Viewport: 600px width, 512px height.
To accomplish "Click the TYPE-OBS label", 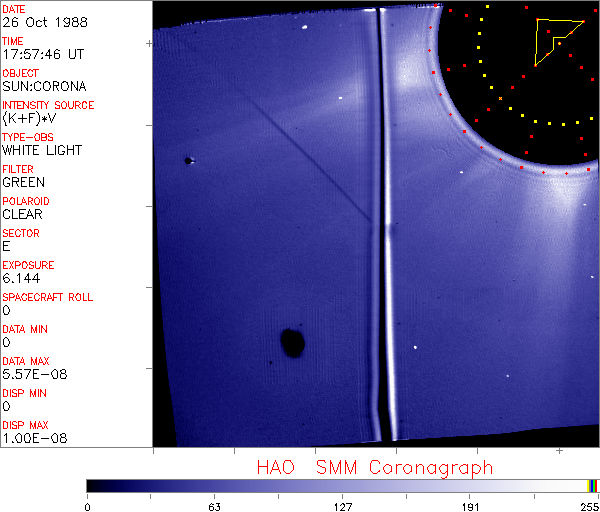I will (28, 137).
